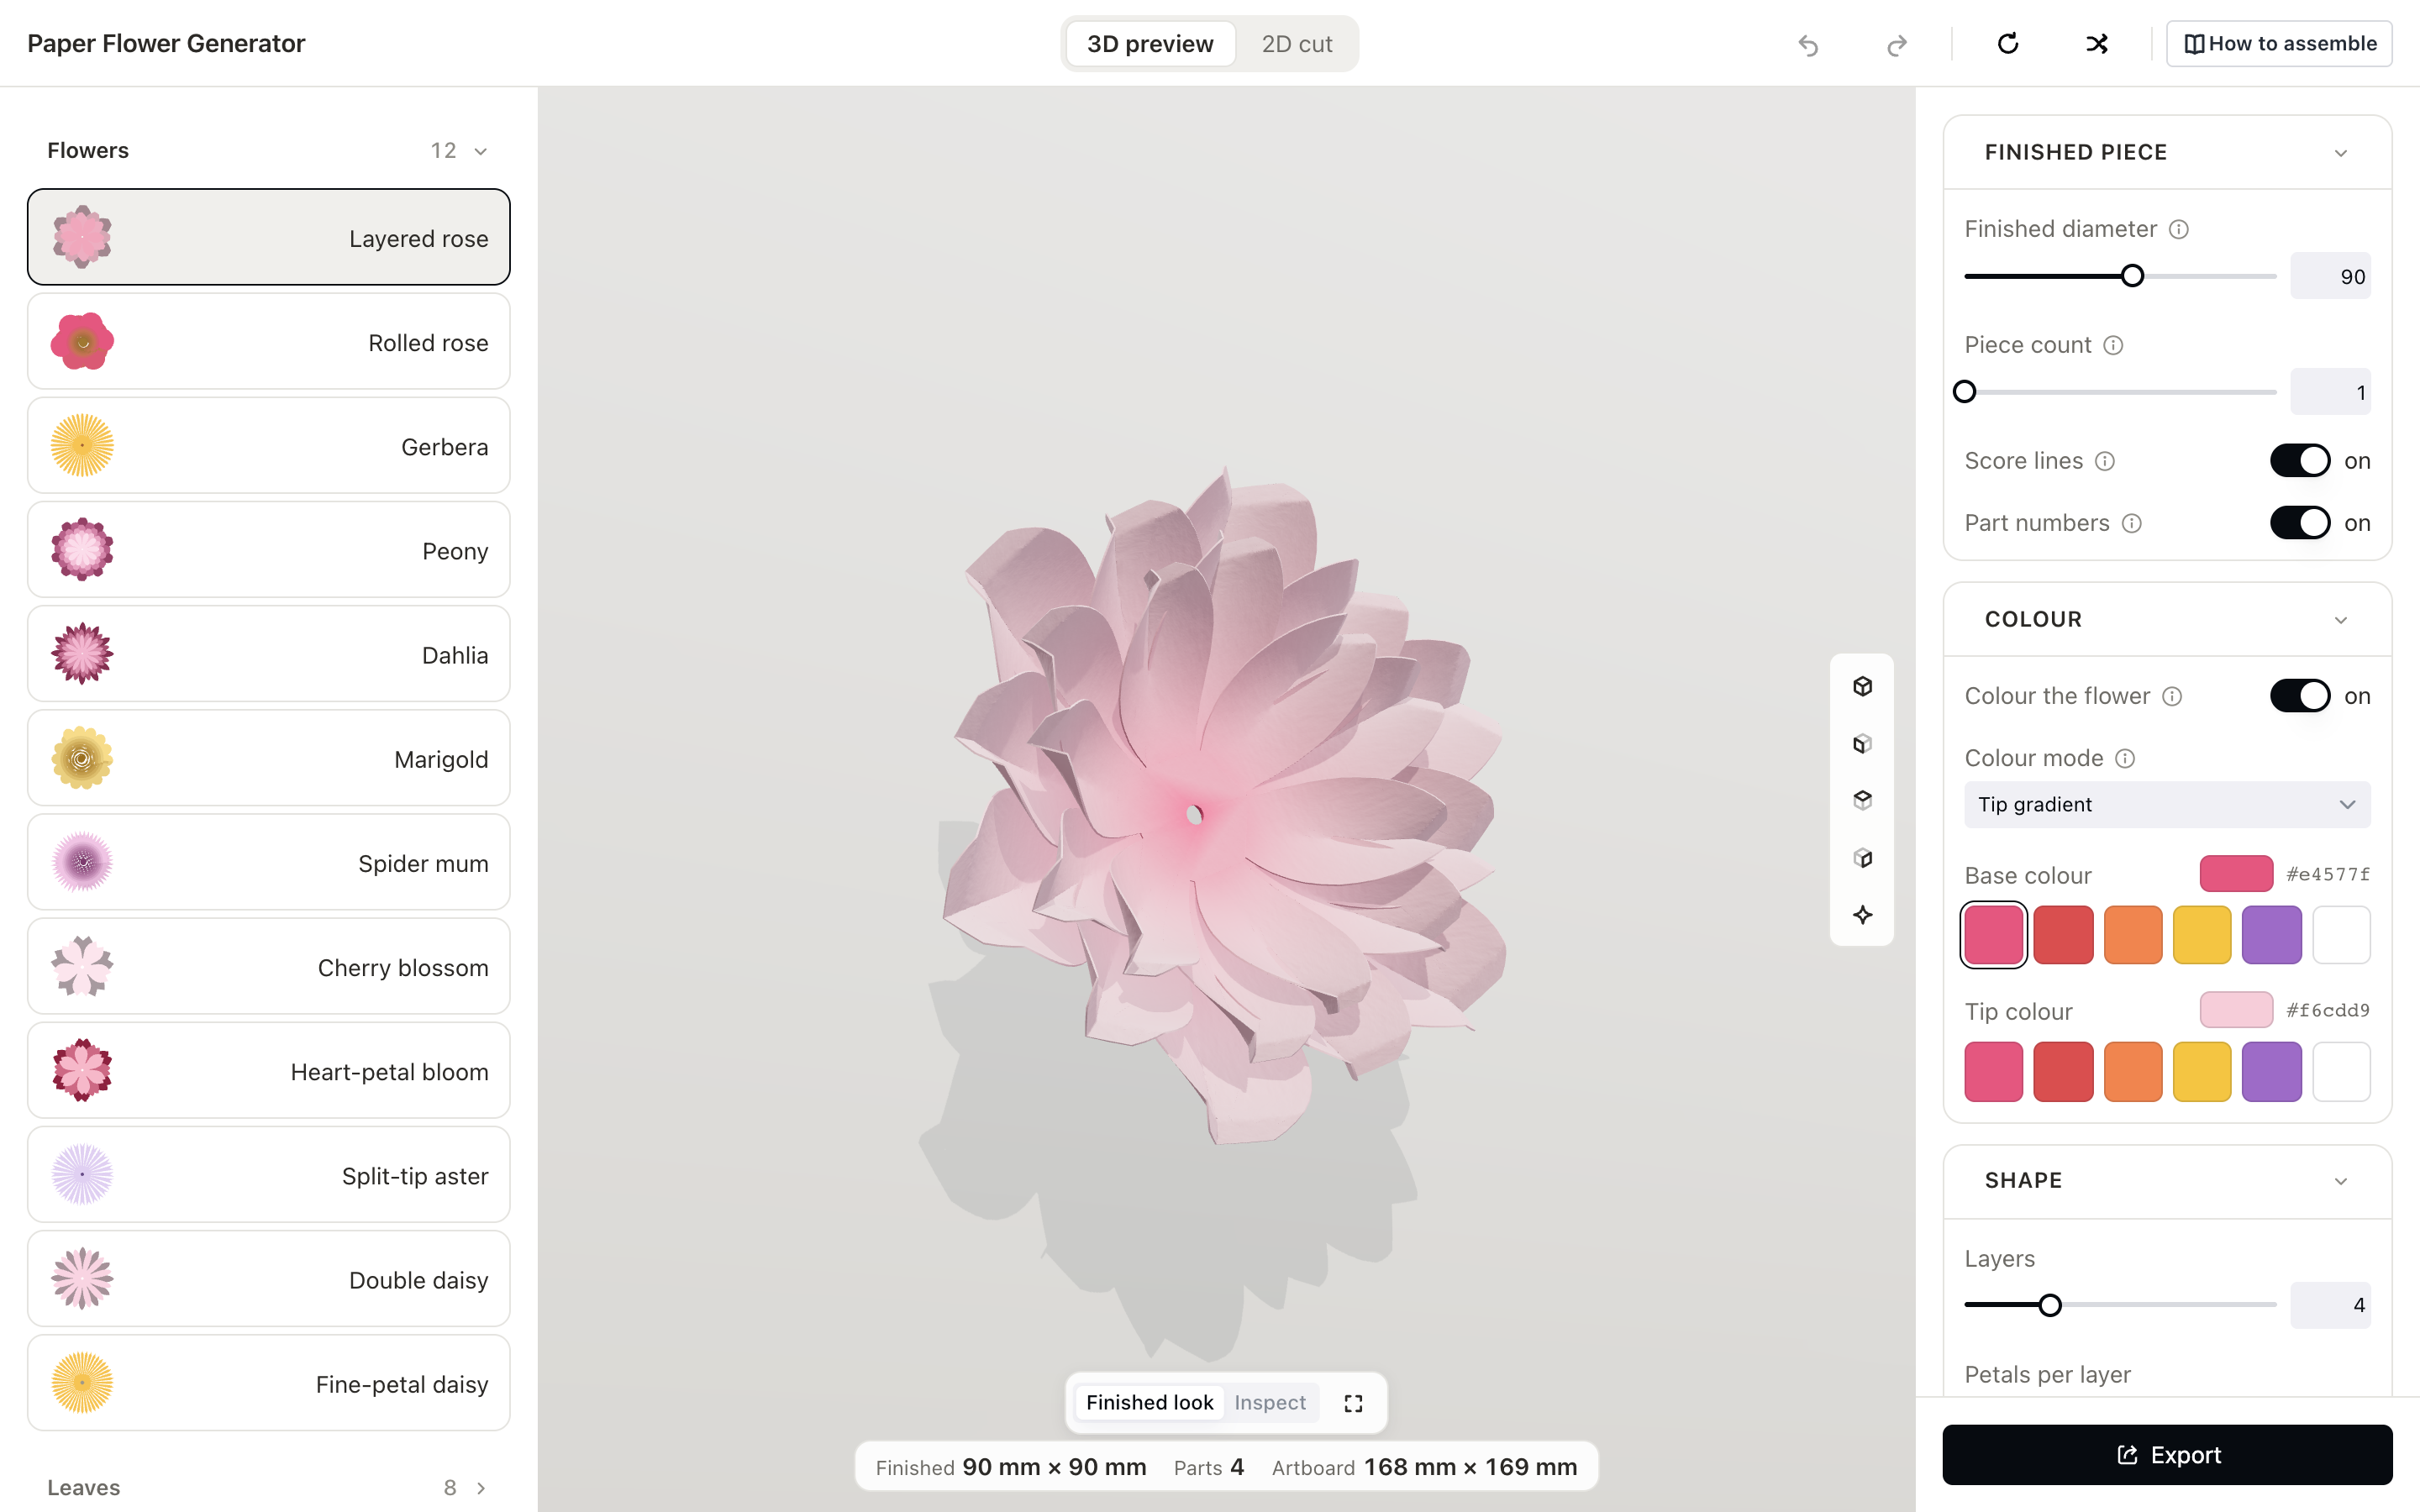2420x1512 pixels.
Task: Click the info icon beside Finished diameter
Action: tap(2179, 229)
